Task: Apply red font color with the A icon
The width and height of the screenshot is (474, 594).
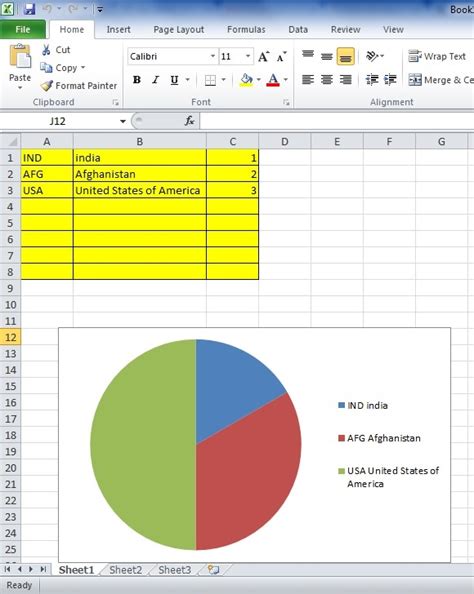Action: coord(273,80)
